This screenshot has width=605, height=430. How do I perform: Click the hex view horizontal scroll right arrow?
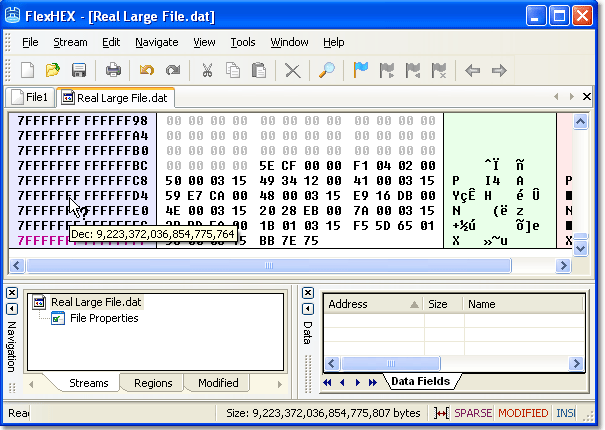(563, 266)
